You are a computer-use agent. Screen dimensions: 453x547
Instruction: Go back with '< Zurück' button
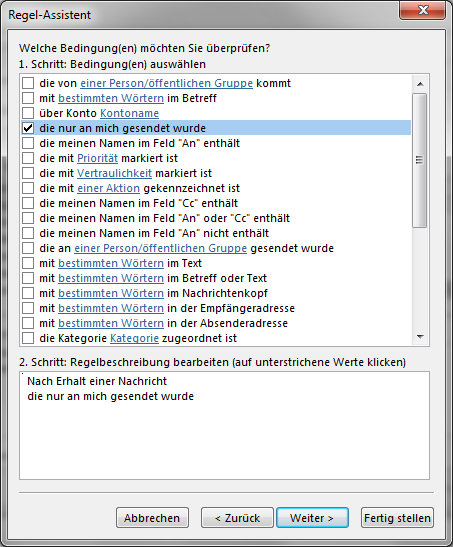click(237, 518)
